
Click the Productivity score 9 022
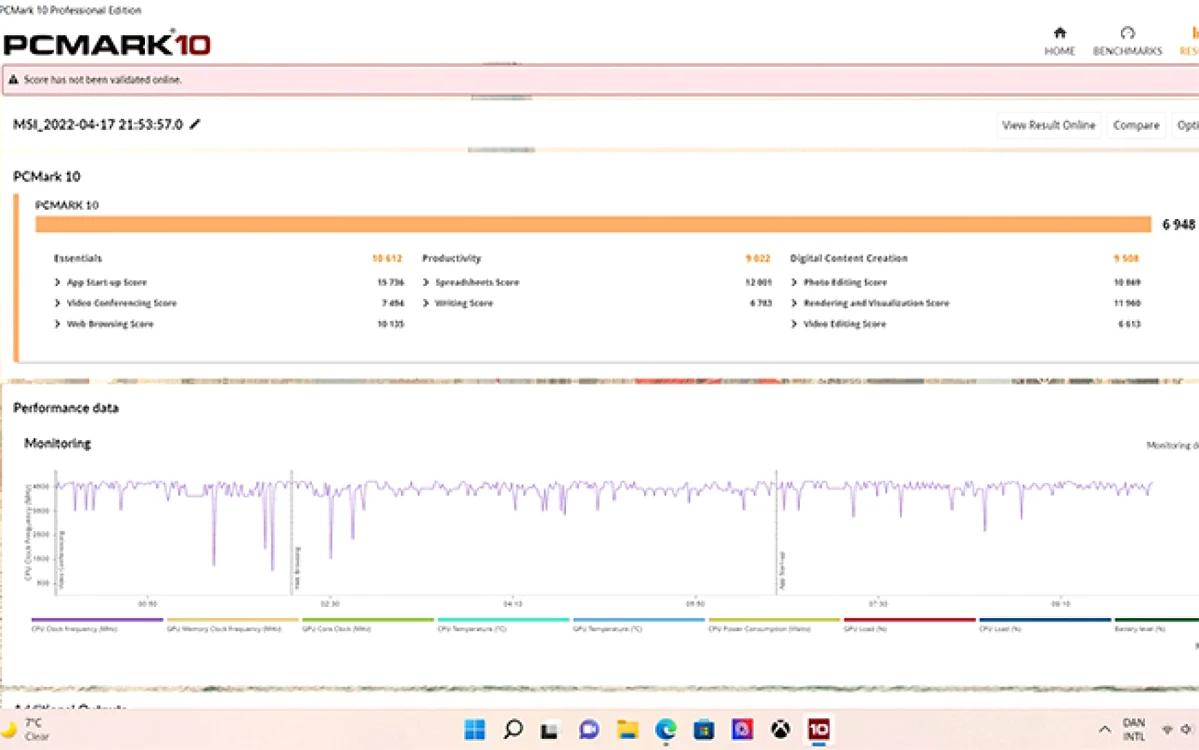pos(758,258)
